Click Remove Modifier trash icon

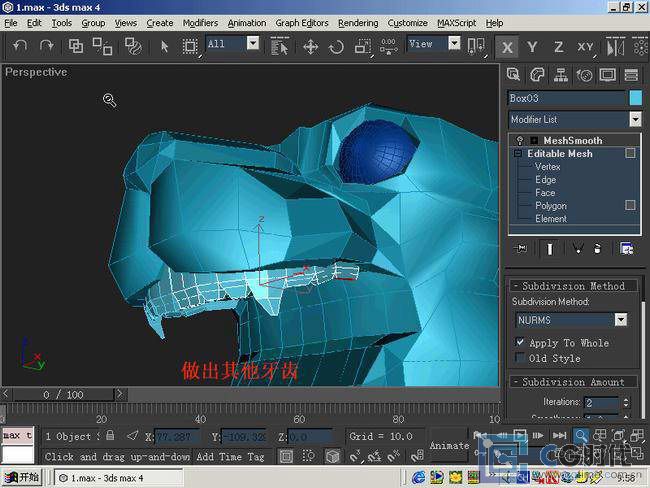click(x=597, y=248)
